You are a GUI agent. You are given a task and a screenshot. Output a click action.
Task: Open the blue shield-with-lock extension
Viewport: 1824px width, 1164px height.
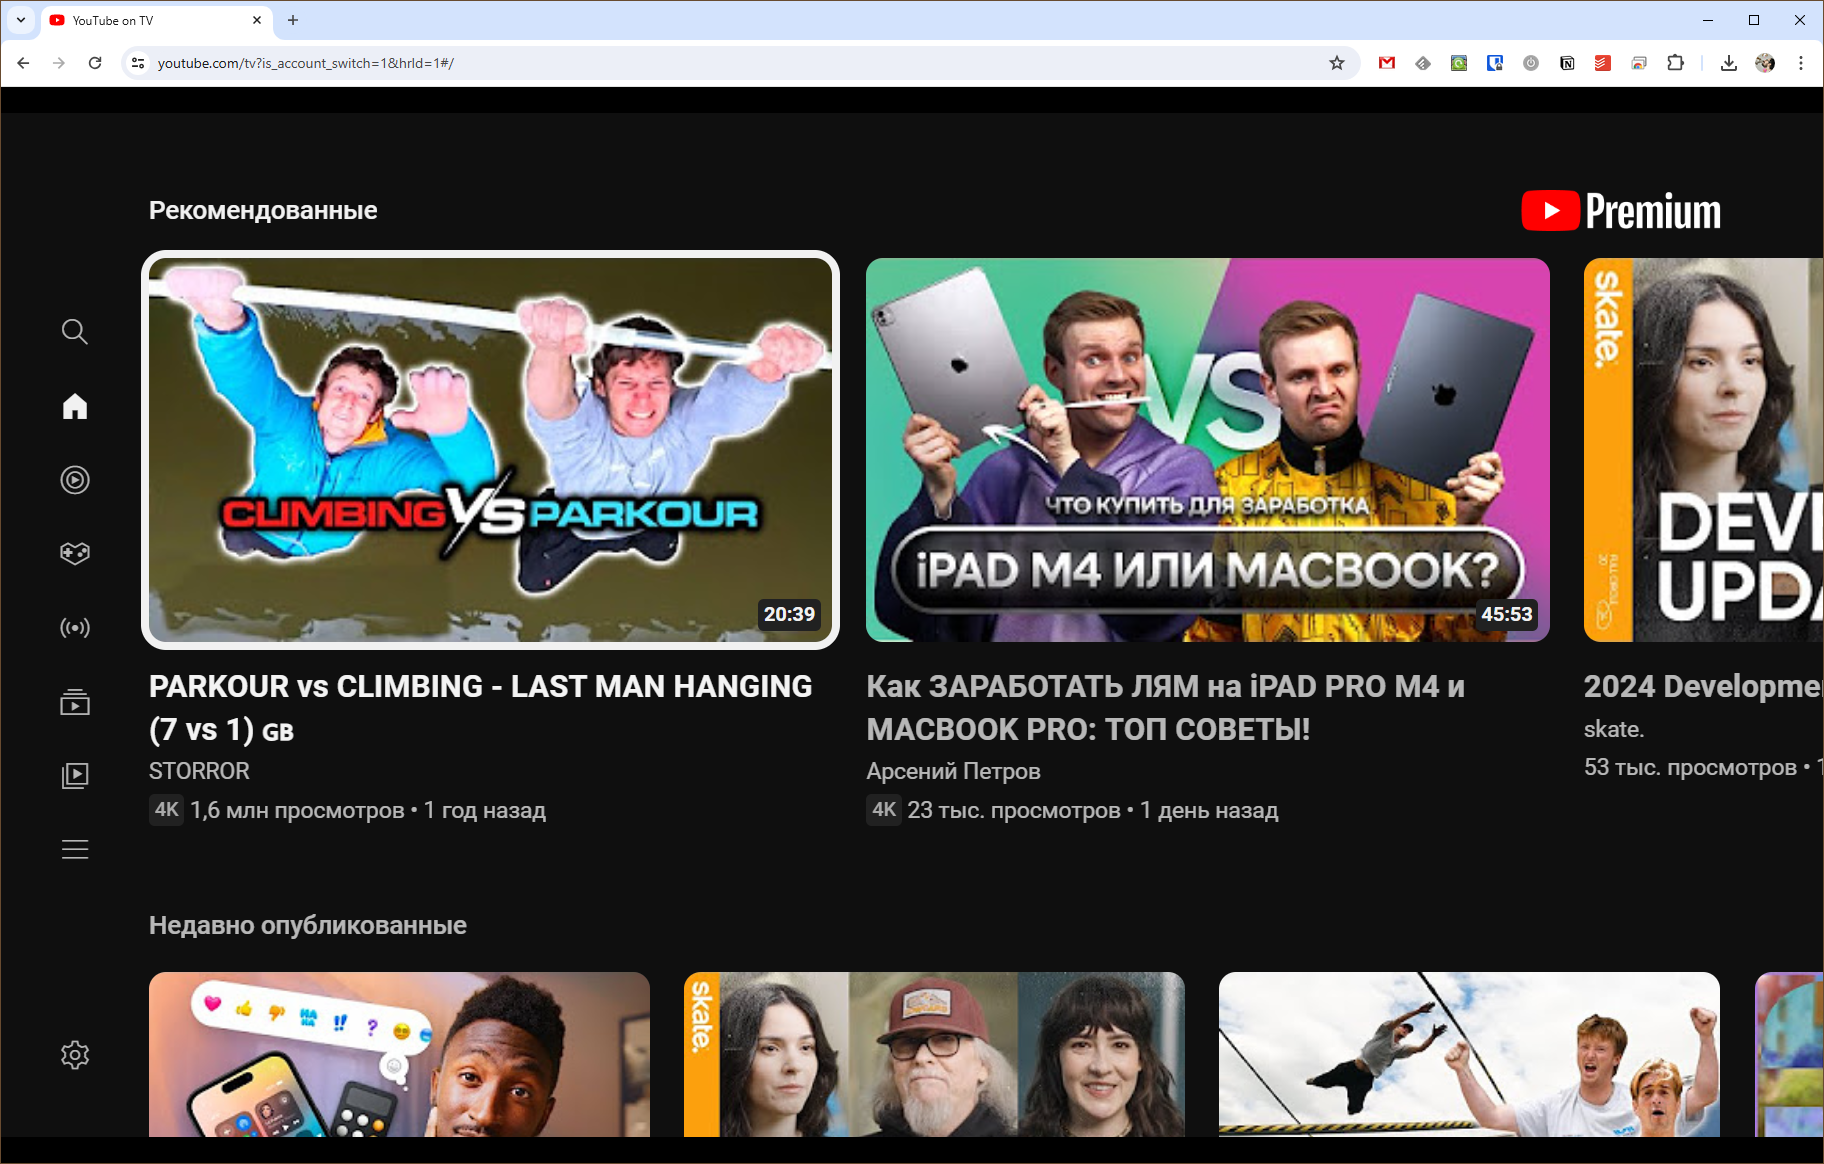click(x=1495, y=63)
